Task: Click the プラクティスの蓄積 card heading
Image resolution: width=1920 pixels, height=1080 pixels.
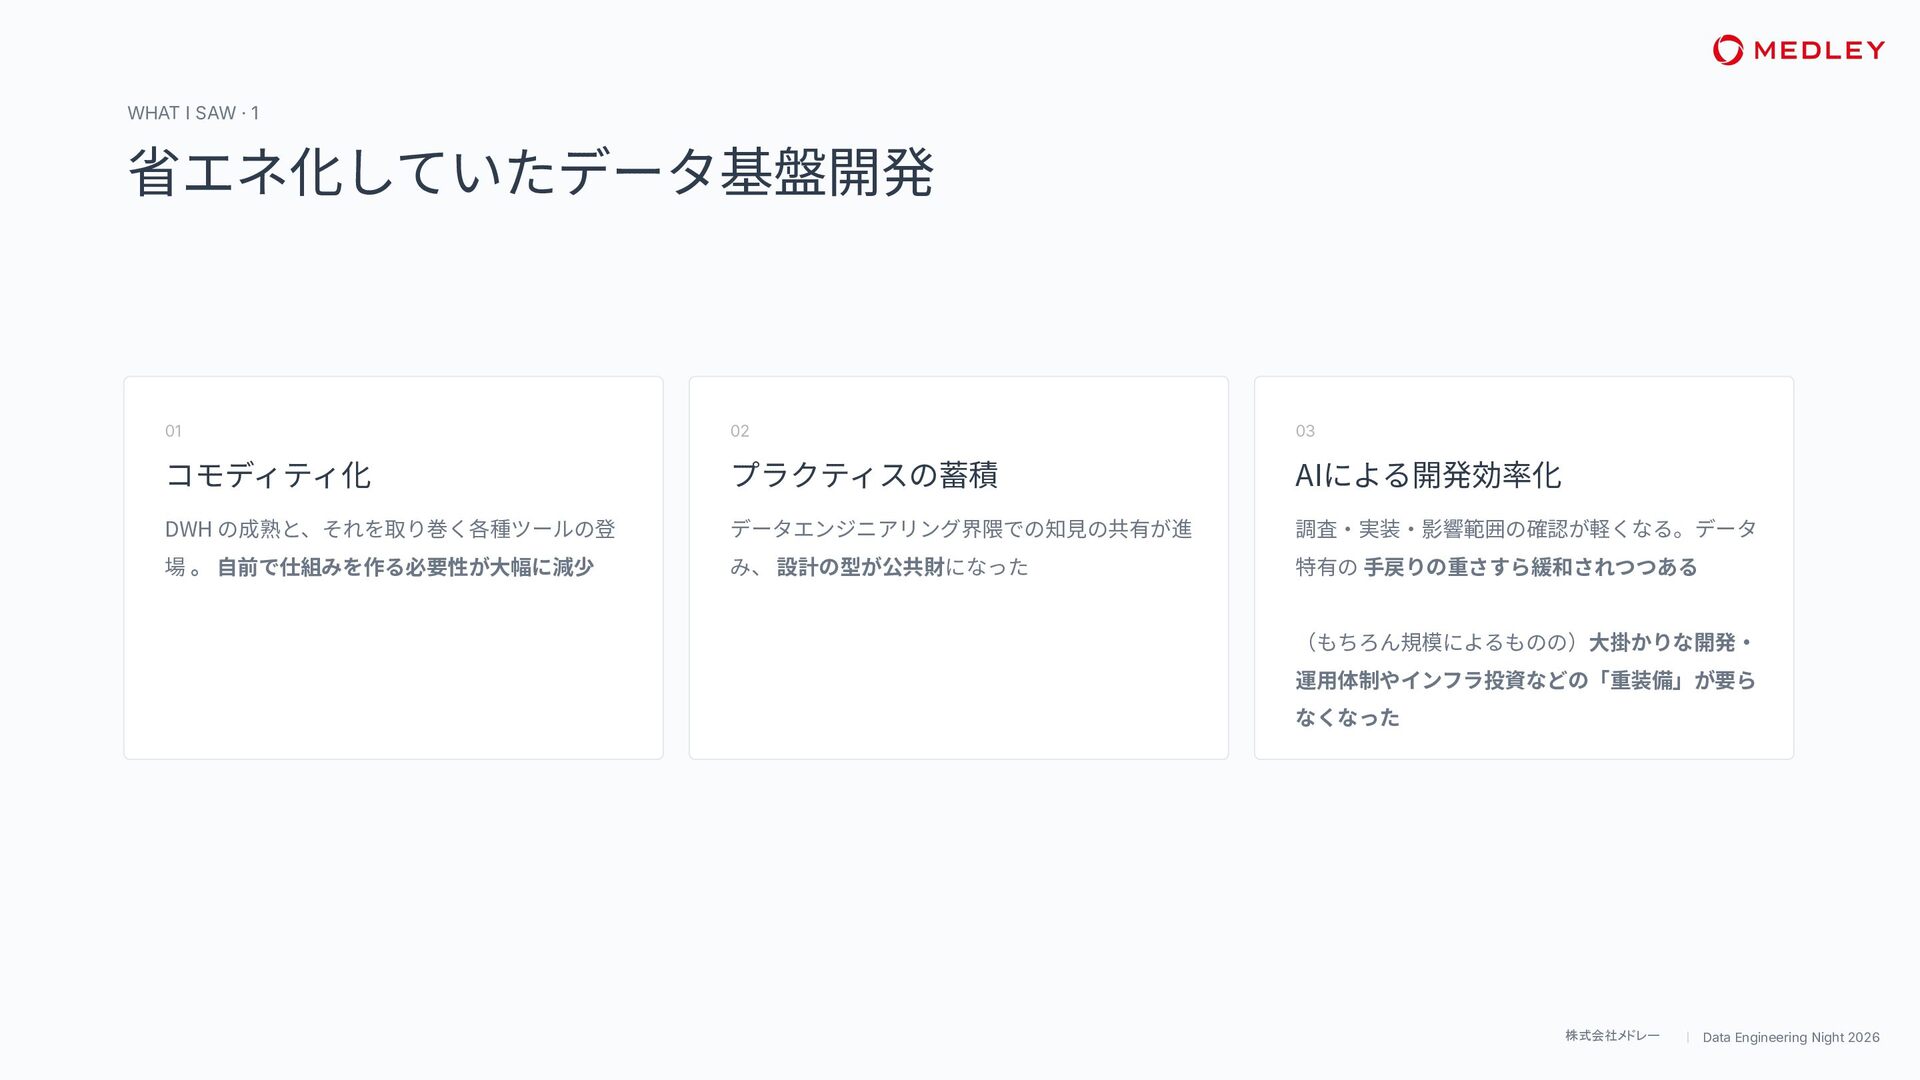Action: click(864, 475)
